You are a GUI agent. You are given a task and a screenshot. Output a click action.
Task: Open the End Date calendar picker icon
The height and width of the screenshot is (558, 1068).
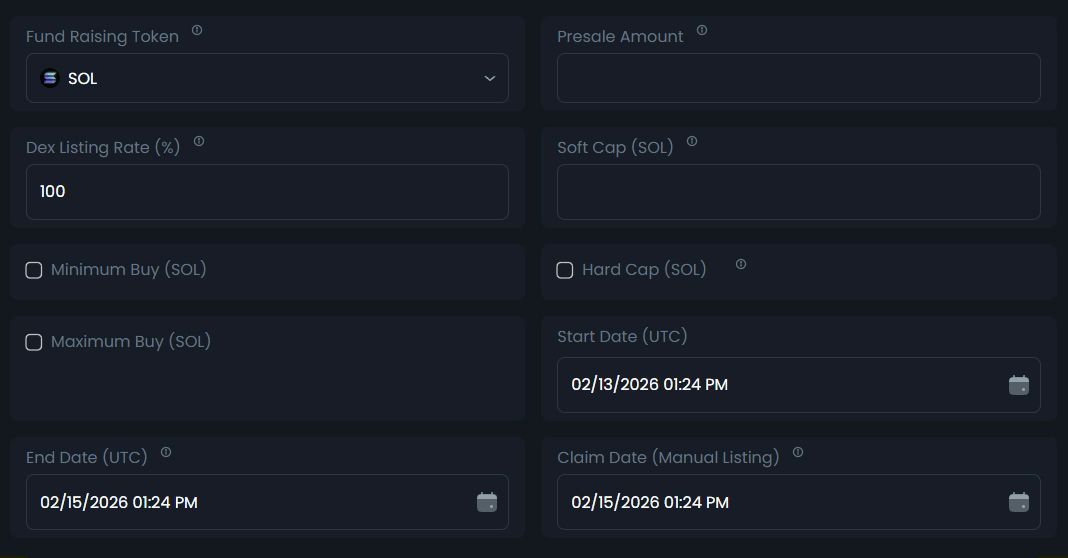click(487, 502)
